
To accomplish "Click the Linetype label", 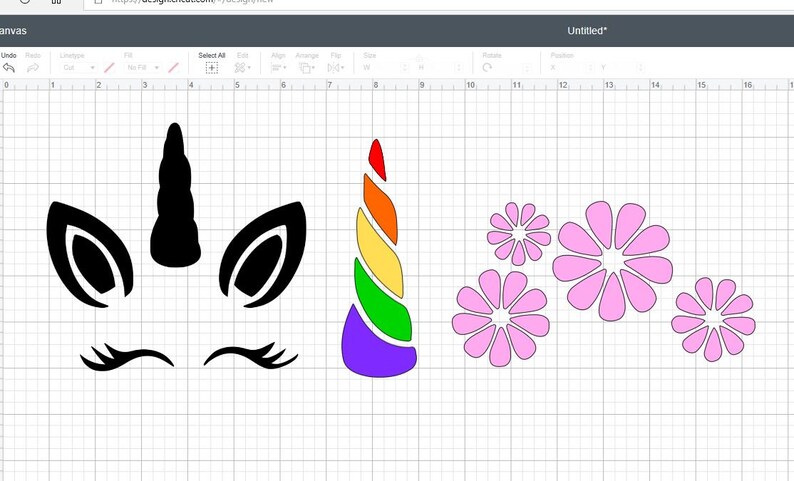I will [x=72, y=55].
